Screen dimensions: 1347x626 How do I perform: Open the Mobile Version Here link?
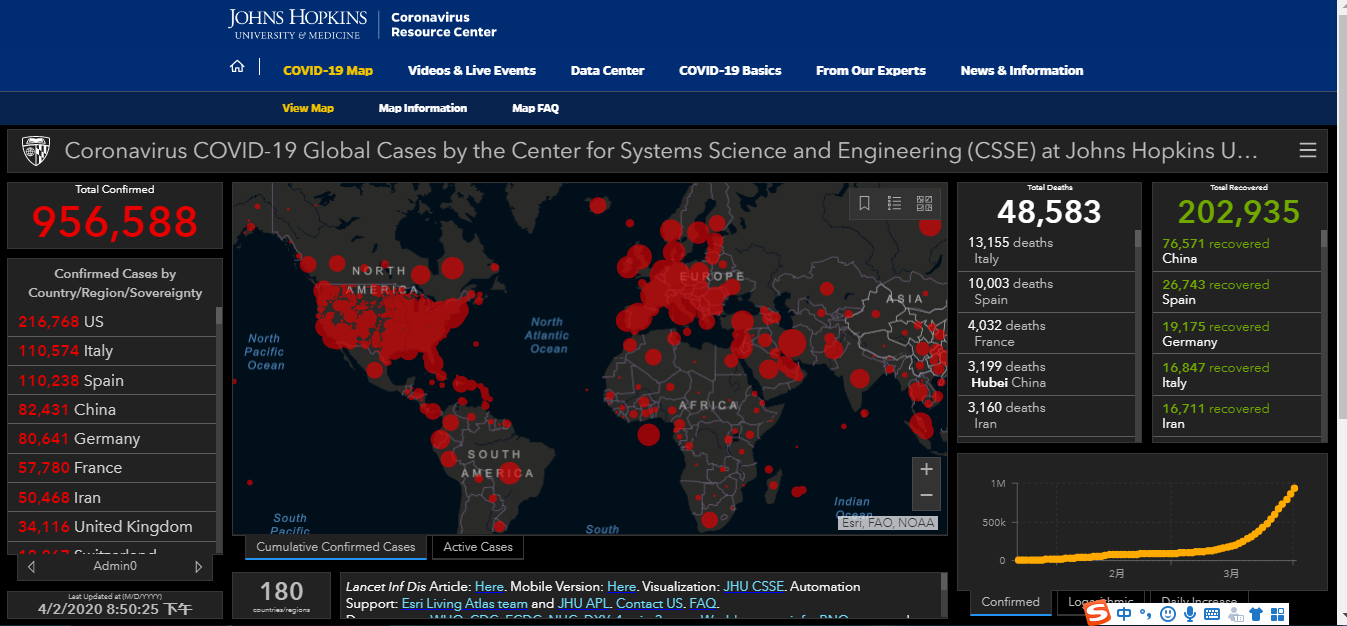point(621,587)
